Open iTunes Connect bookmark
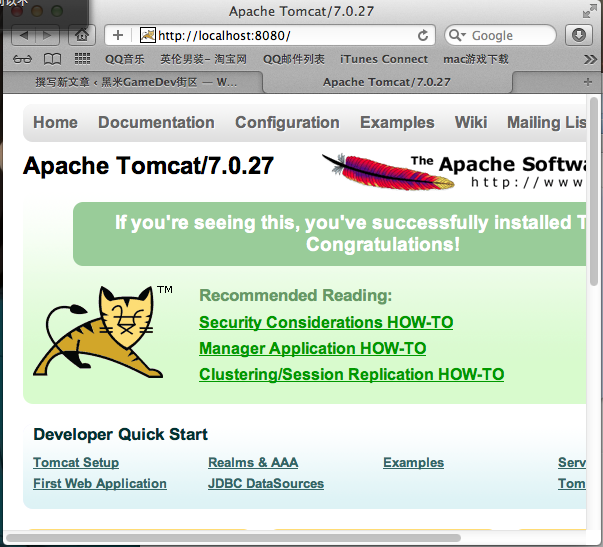This screenshot has width=603, height=547. (x=384, y=59)
